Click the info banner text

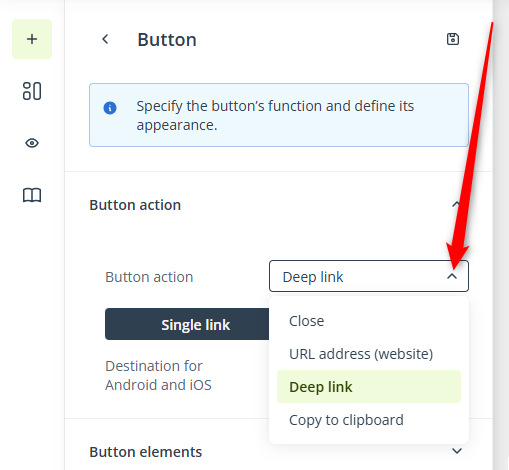[x=275, y=115]
